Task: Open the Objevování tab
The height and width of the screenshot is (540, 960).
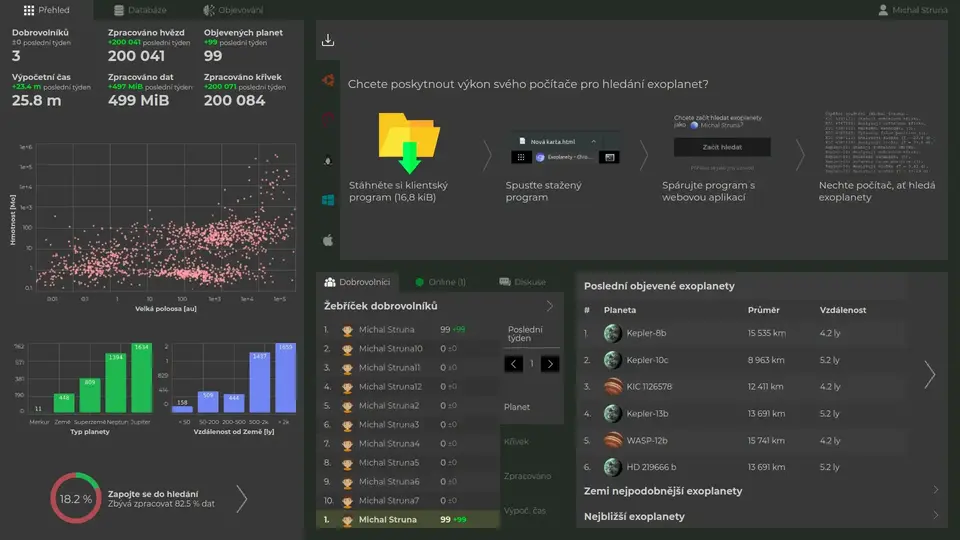Action: [x=233, y=10]
